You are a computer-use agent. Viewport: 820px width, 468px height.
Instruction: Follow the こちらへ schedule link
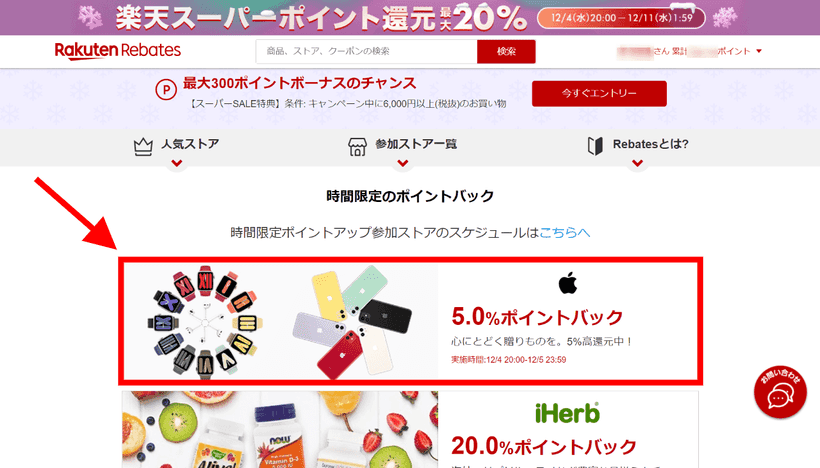564,233
